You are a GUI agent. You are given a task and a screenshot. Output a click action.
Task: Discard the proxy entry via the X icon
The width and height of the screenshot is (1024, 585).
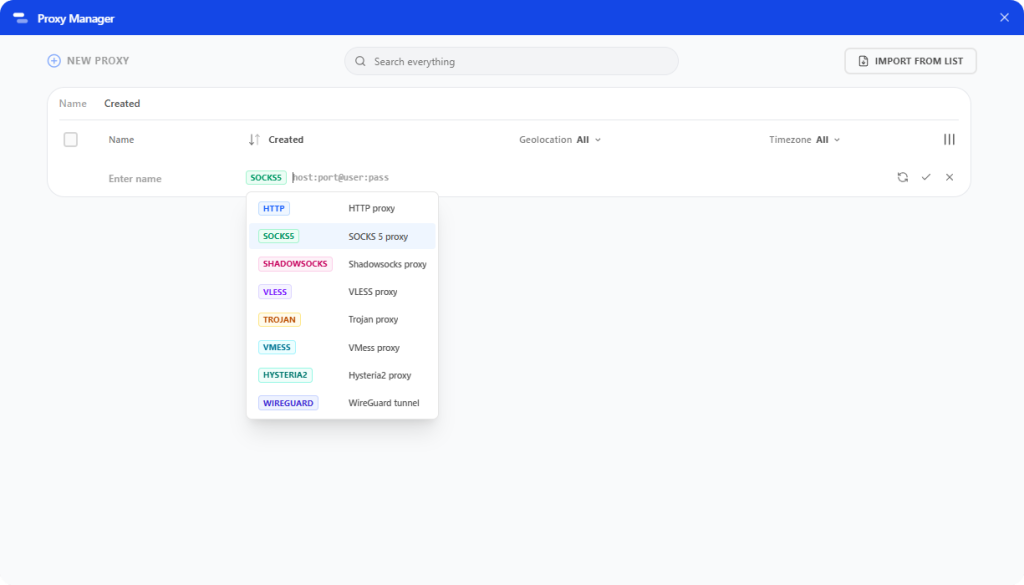[x=949, y=177]
